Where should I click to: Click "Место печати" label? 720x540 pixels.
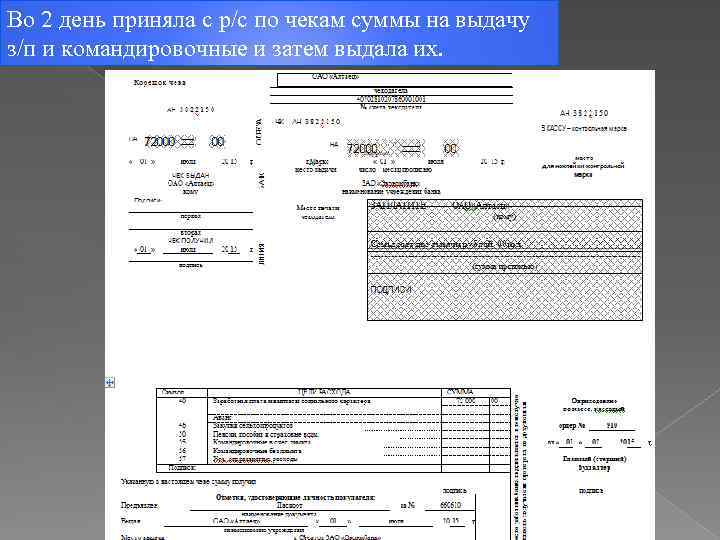click(318, 208)
